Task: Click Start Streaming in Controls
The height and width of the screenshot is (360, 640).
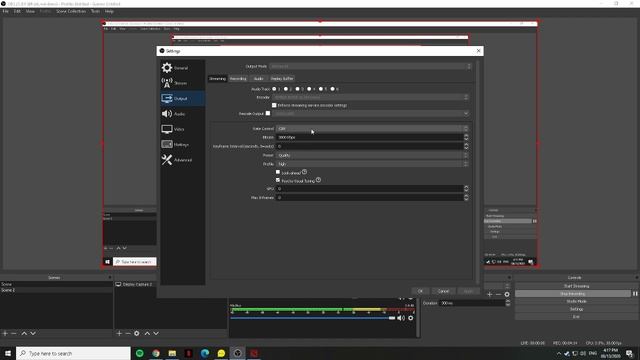Action: [576, 286]
